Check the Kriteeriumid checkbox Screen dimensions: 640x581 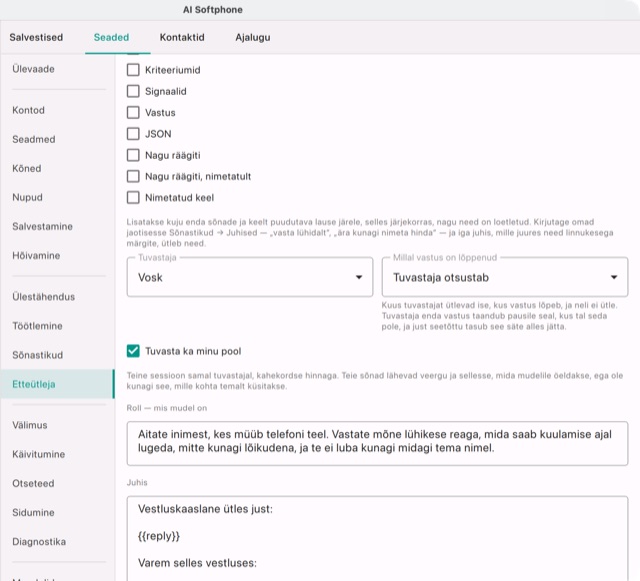point(133,70)
